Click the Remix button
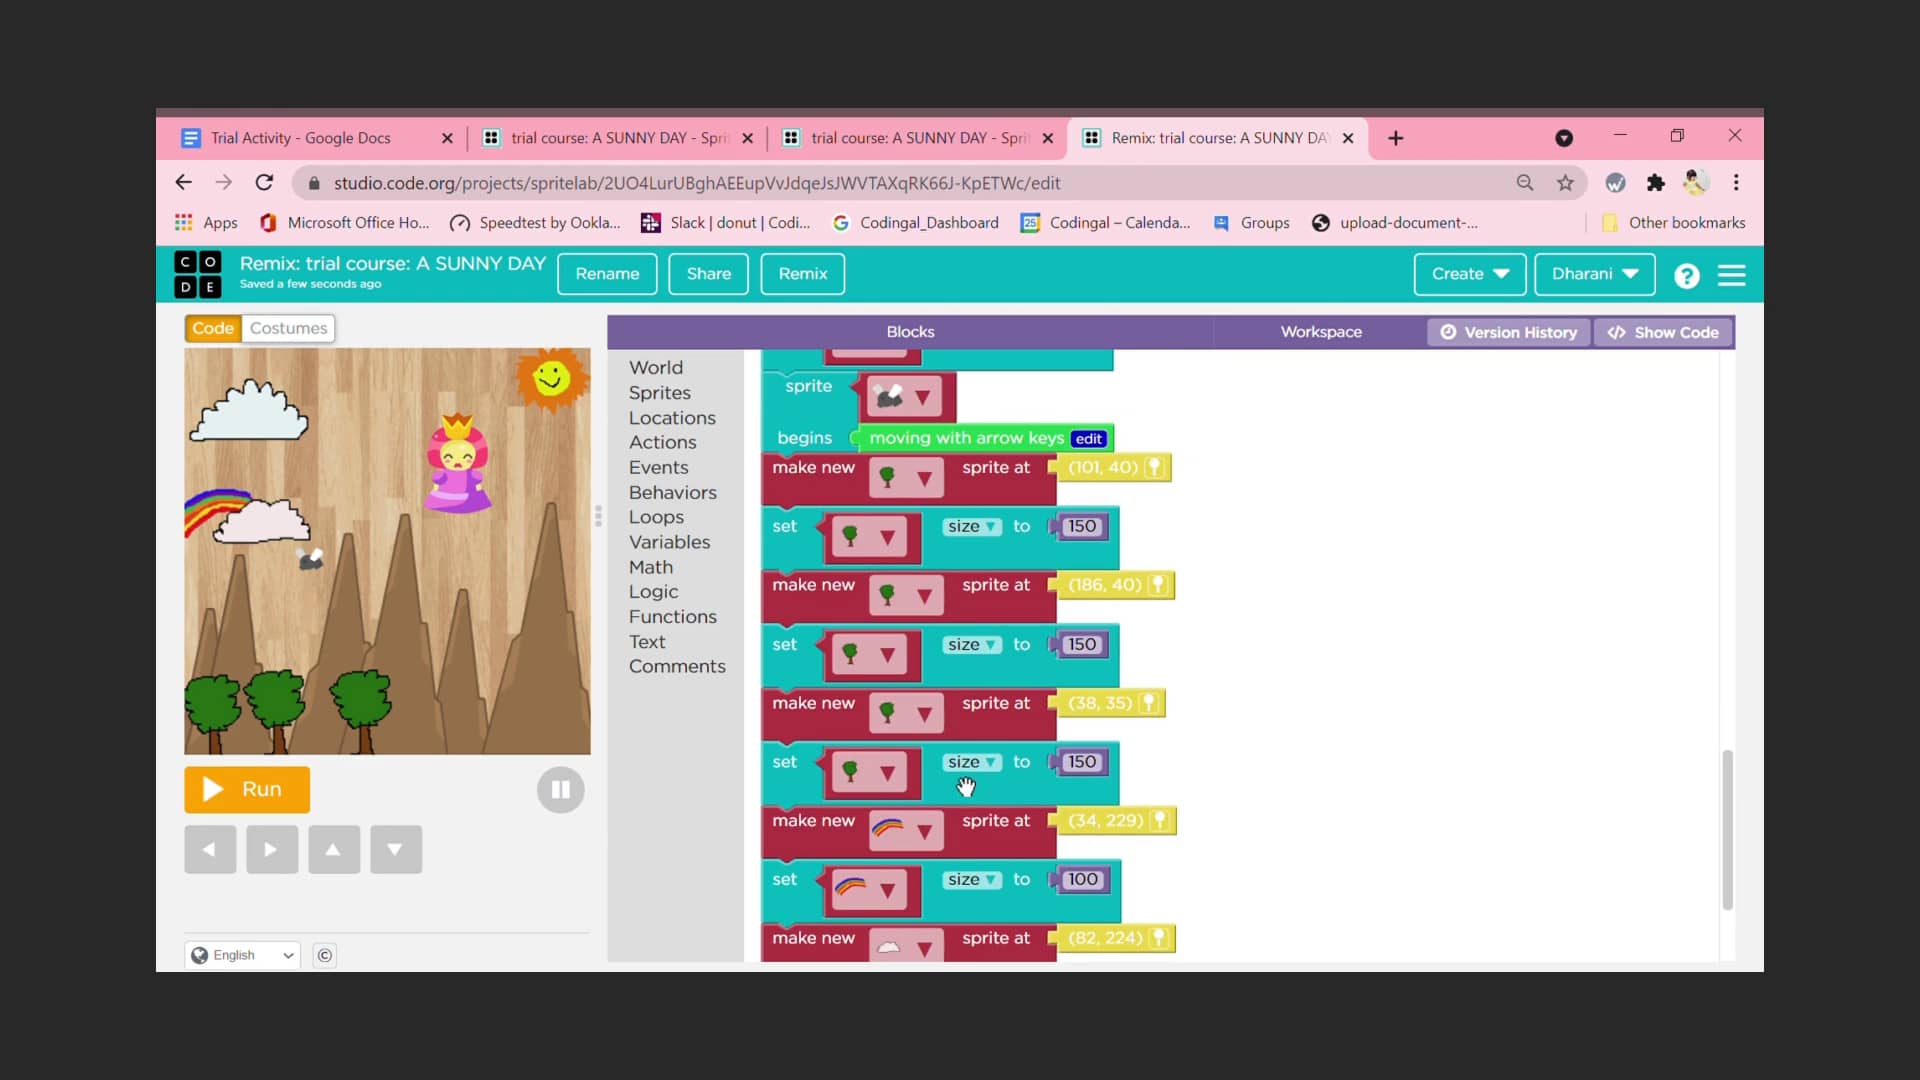 coord(802,274)
